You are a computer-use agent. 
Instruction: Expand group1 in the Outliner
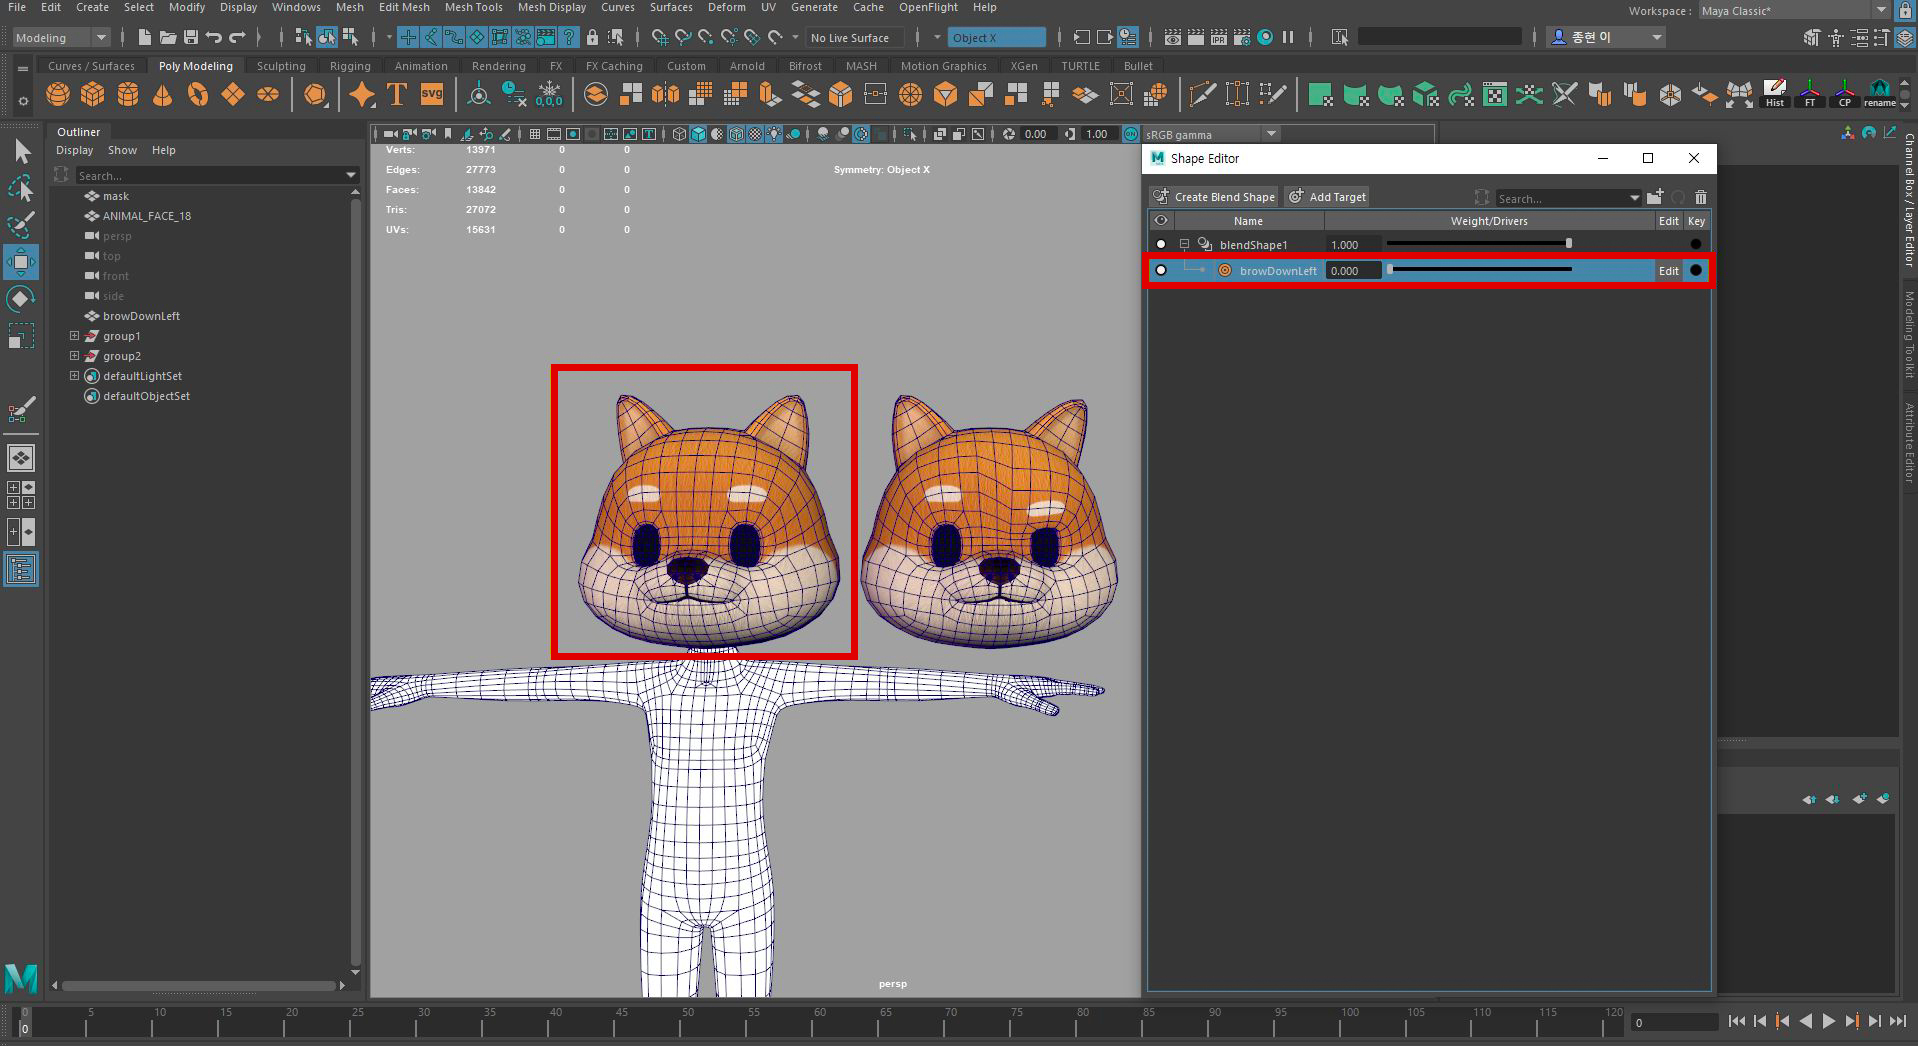click(x=74, y=336)
